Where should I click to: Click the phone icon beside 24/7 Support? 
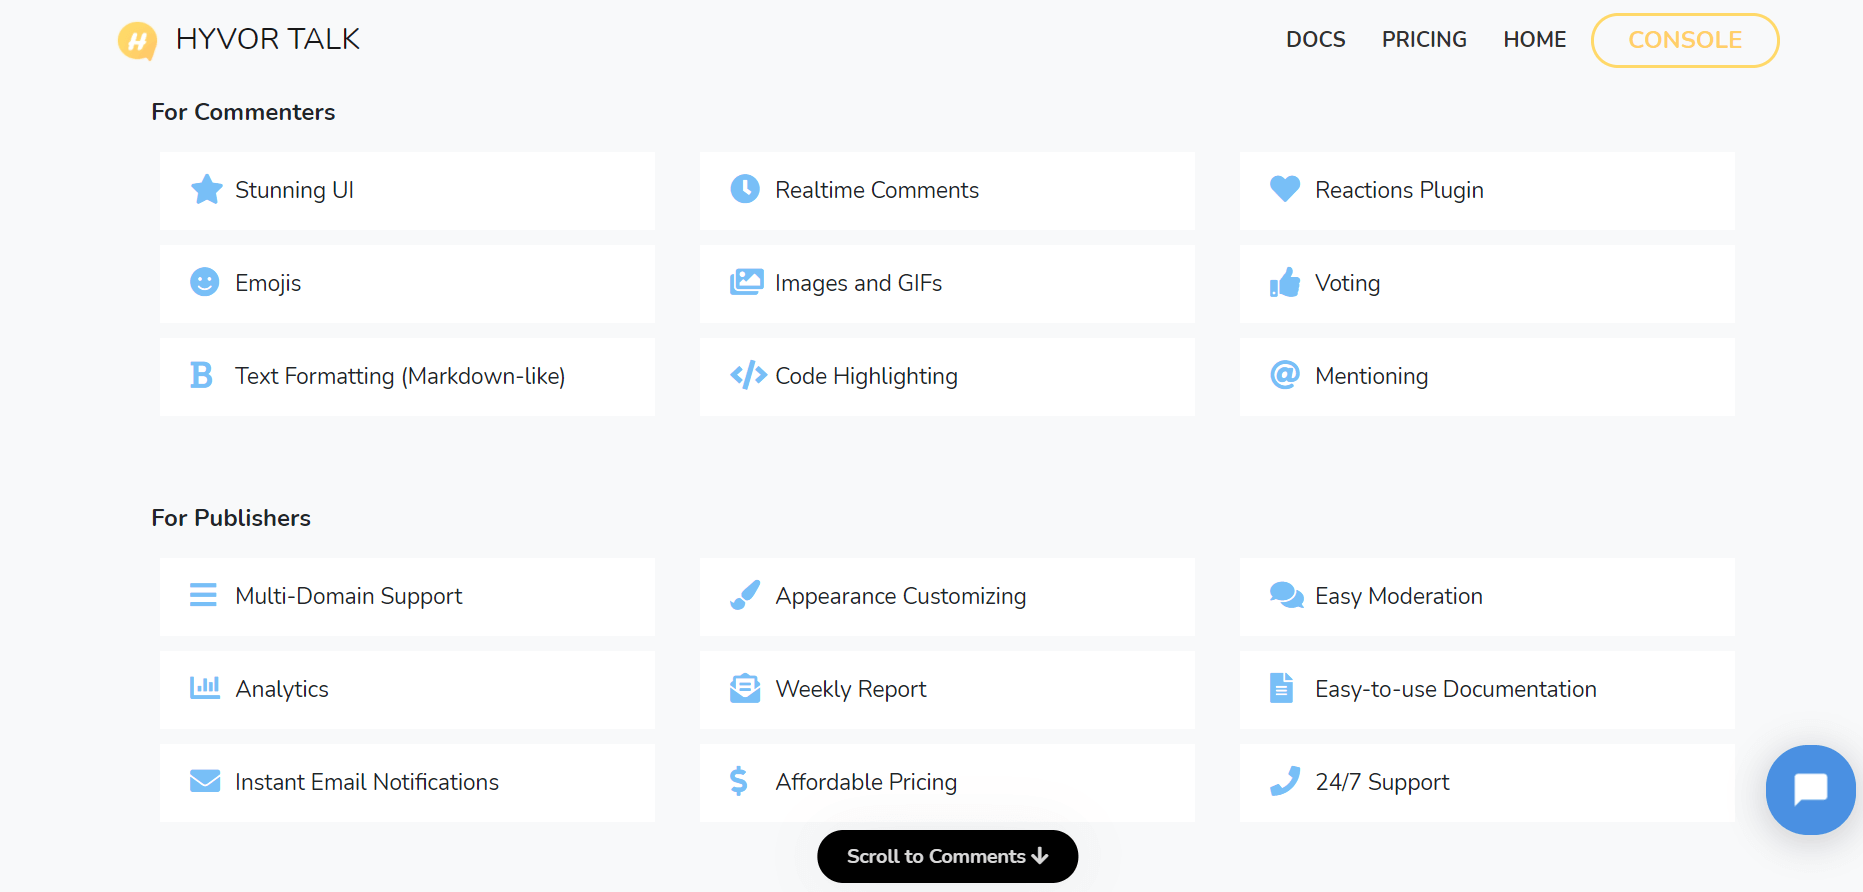[x=1285, y=781]
